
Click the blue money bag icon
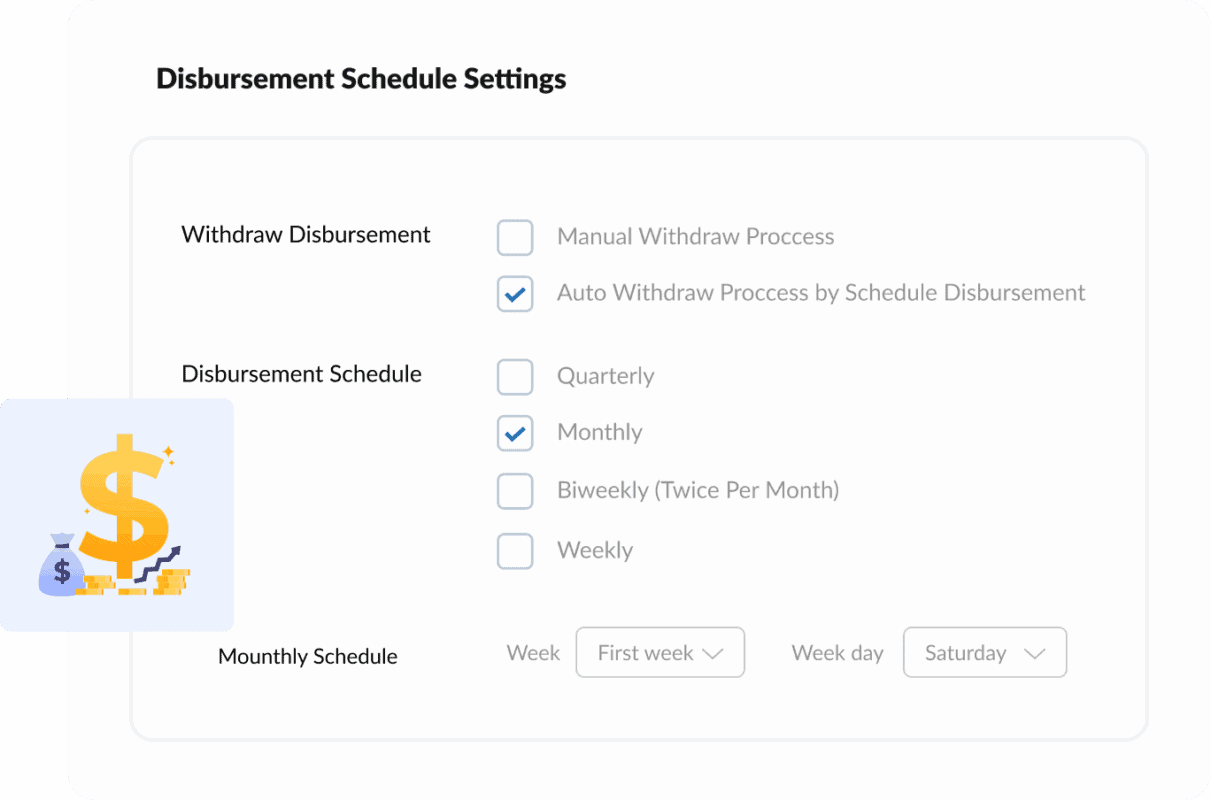[61, 566]
